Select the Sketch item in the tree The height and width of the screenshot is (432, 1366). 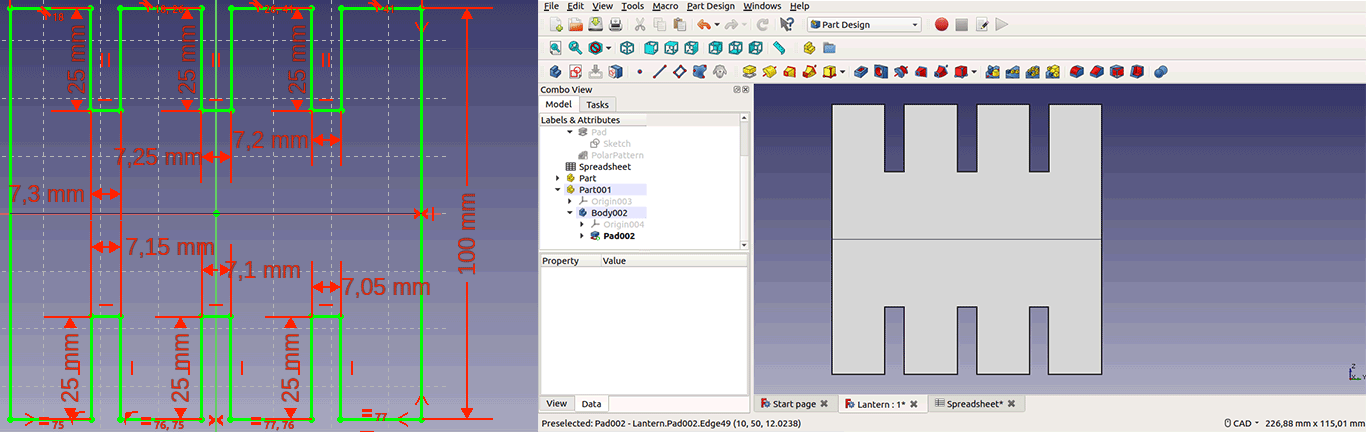610,143
